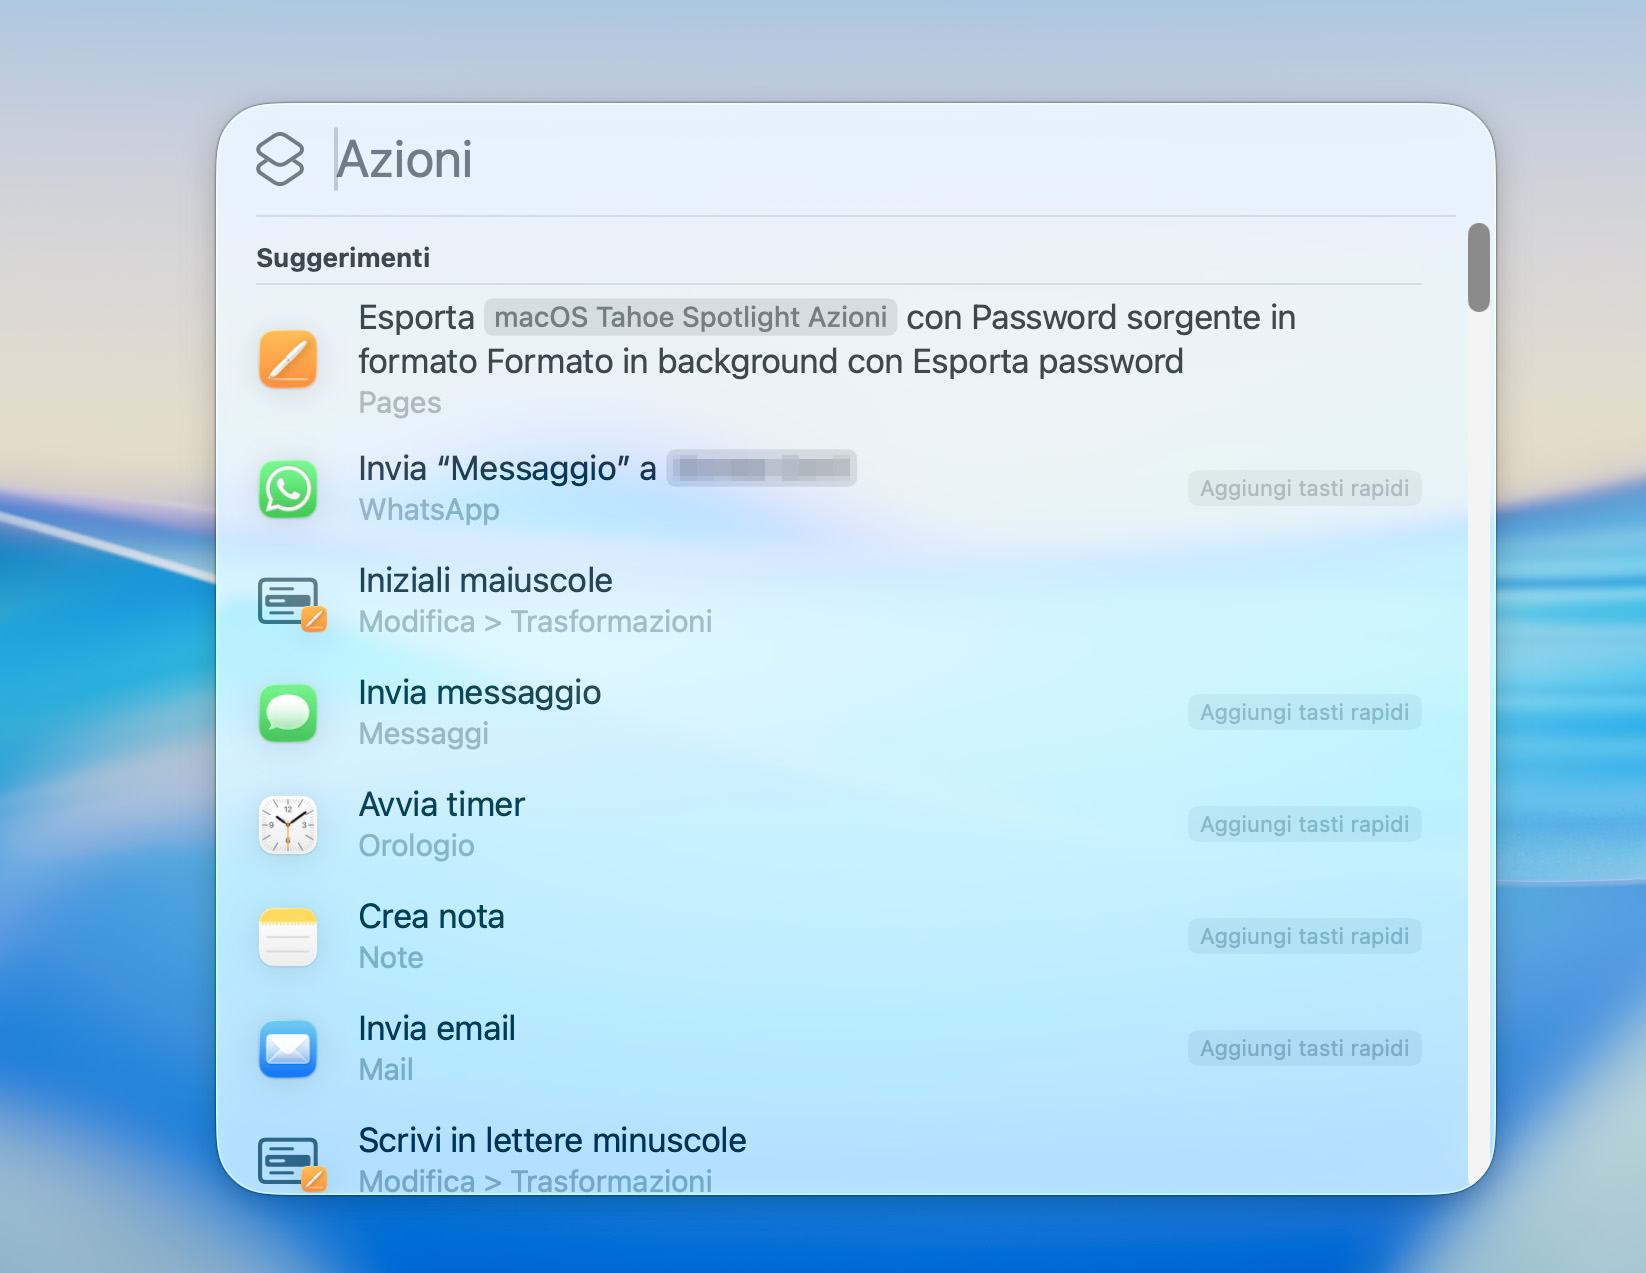Add shortcut keys for the WhatsApp action
The width and height of the screenshot is (1646, 1273).
pos(1304,488)
